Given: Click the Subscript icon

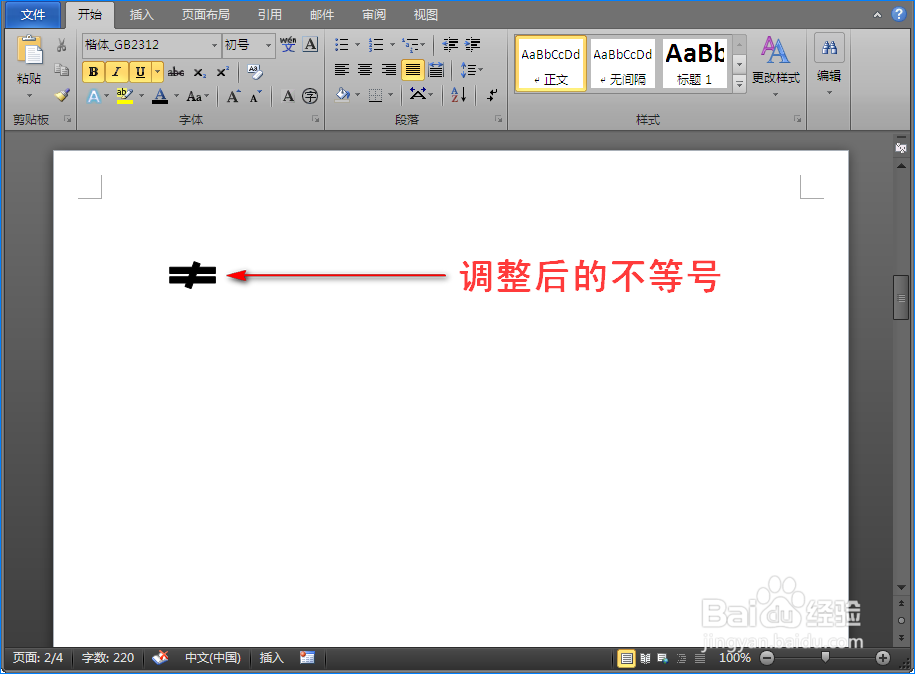Looking at the screenshot, I should pos(200,71).
